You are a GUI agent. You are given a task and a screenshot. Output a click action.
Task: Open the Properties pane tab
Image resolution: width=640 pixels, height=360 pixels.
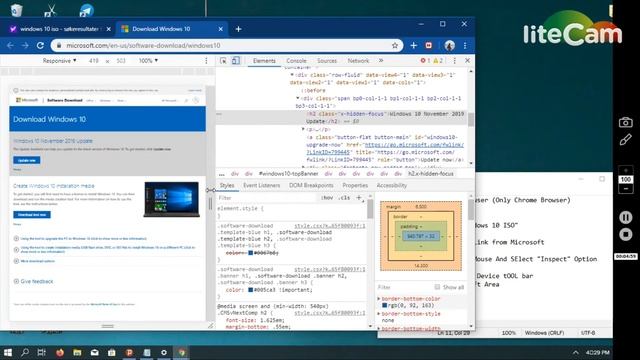(355, 185)
